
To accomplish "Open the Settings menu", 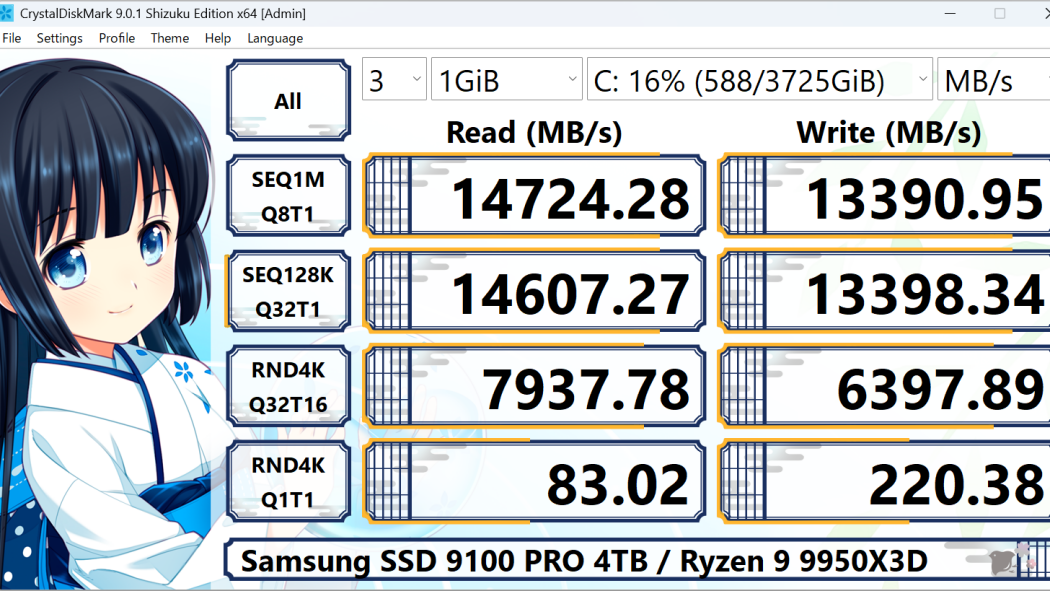I will [x=60, y=38].
